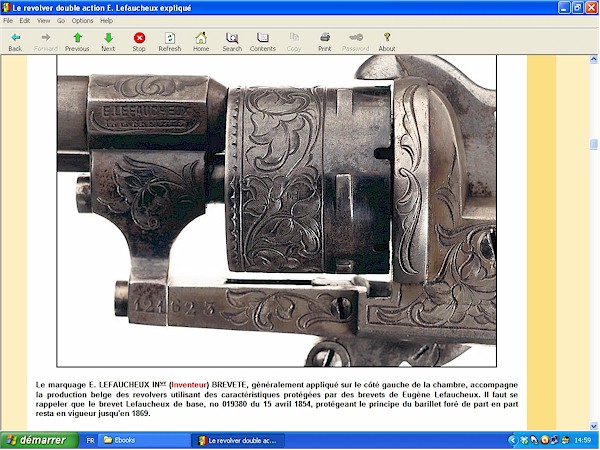
Task: Click the vertical scrollbar up arrow
Action: click(x=593, y=59)
